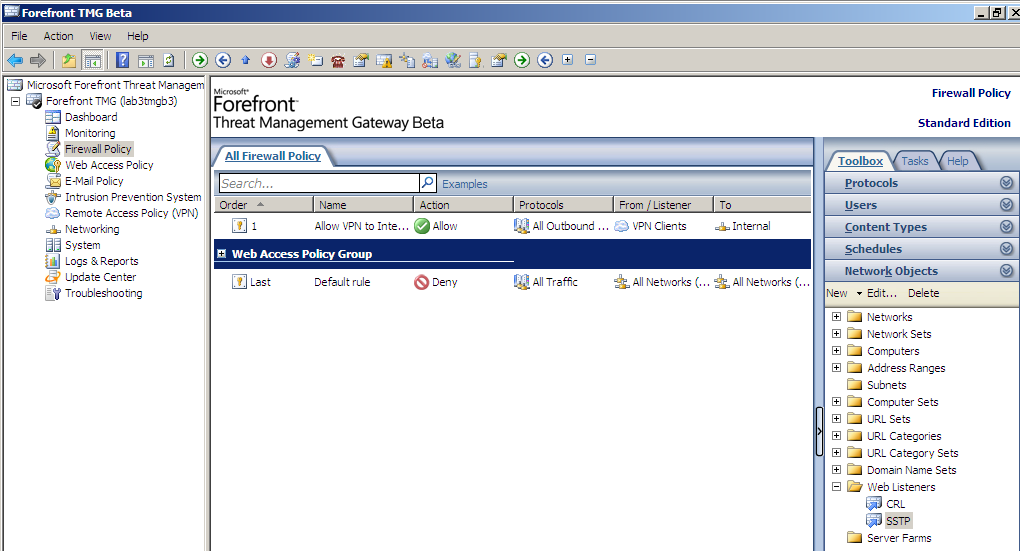Click the blue question mark Help icon
Image resolution: width=1020 pixels, height=551 pixels.
click(122, 60)
